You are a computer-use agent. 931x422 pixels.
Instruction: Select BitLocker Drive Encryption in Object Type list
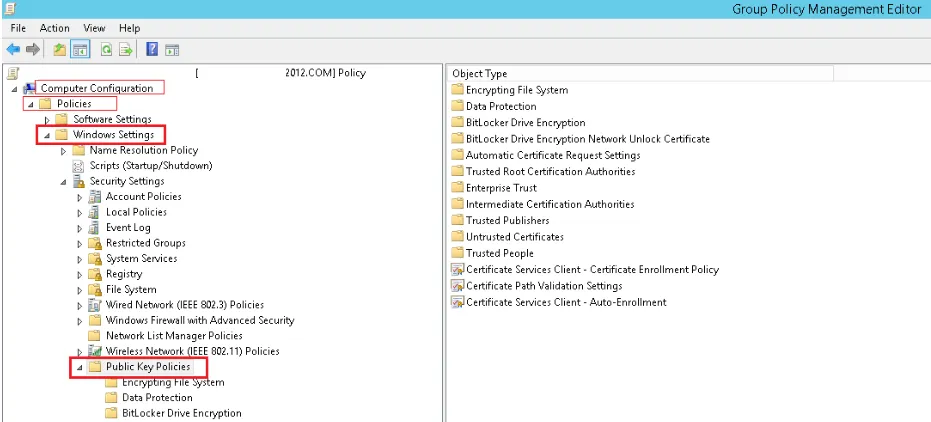[x=525, y=123]
